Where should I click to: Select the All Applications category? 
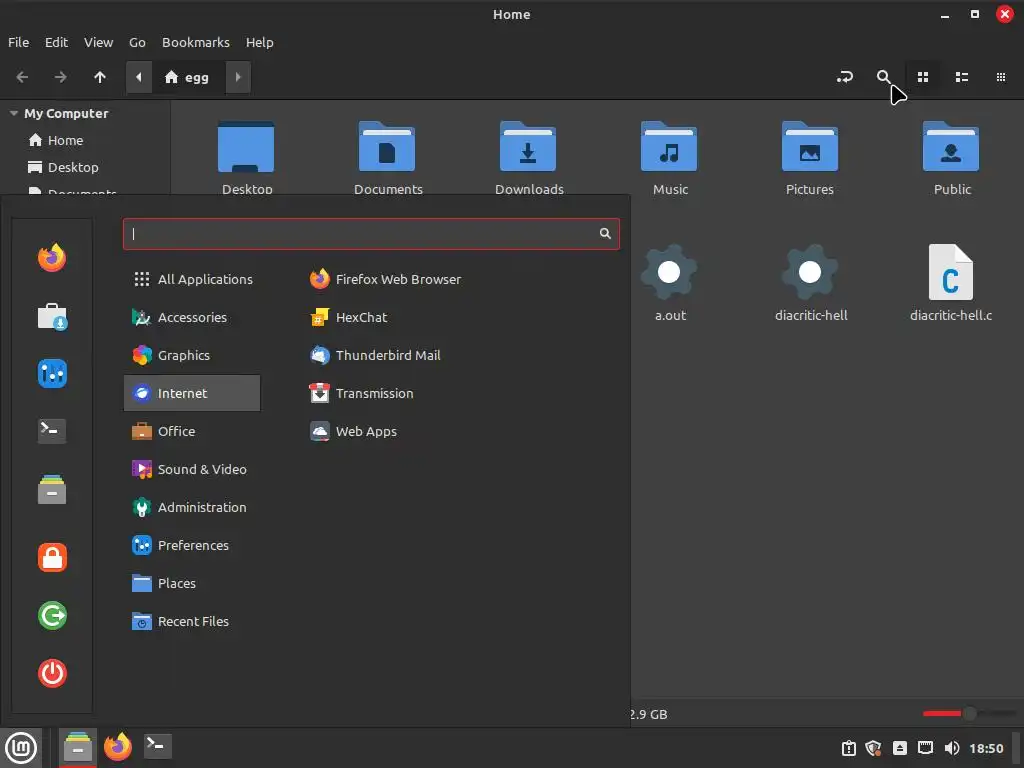[192, 280]
